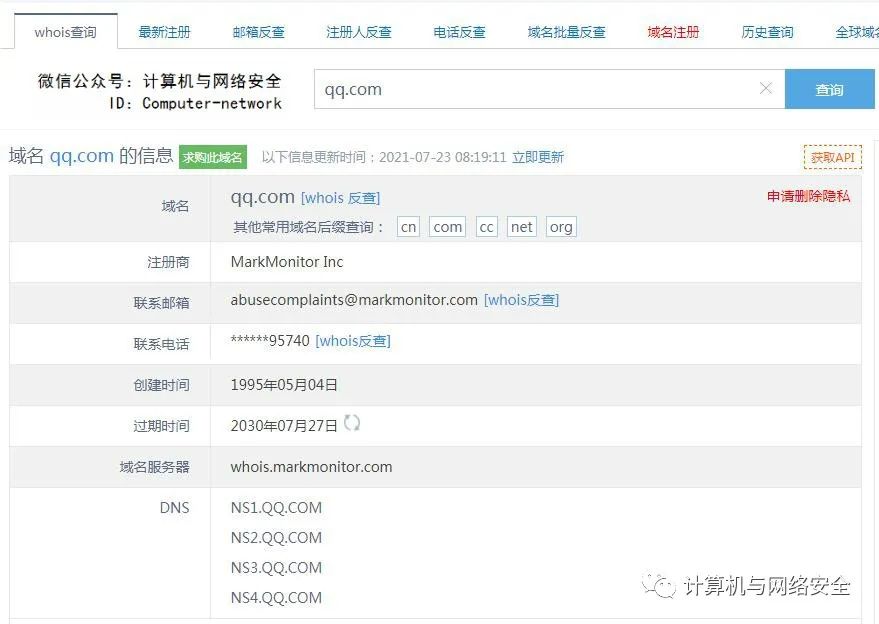The width and height of the screenshot is (879, 624).
Task: Click the 联系邮箱 row label
Action: 161,303
